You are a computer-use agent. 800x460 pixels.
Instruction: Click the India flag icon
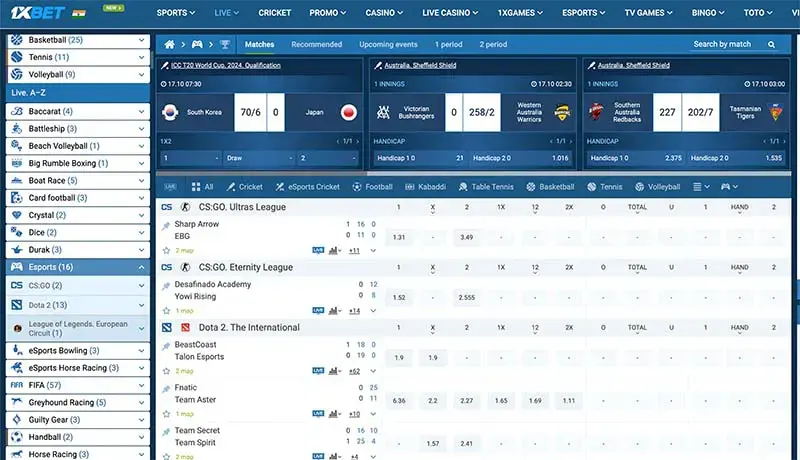(79, 13)
